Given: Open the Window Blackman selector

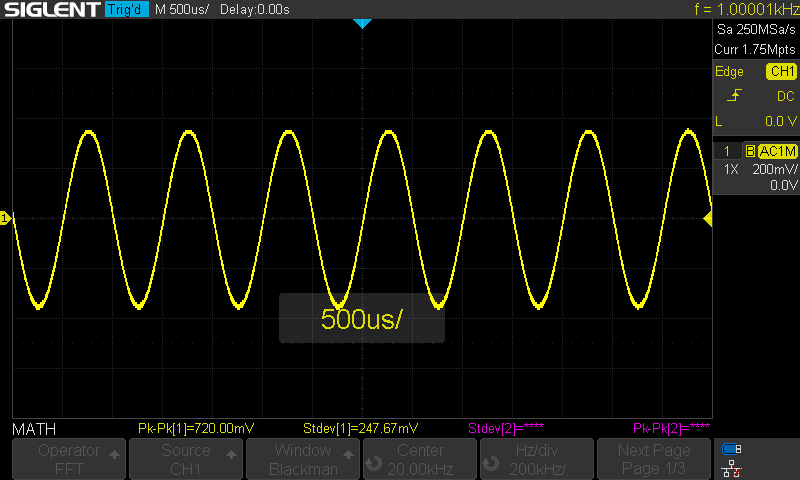Looking at the screenshot, I should [303, 459].
